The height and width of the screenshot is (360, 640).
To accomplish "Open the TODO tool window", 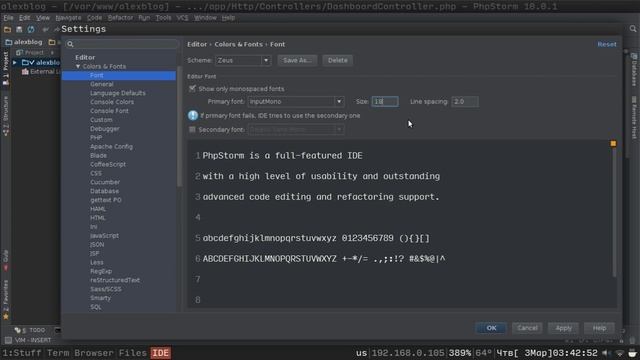I will [x=30, y=330].
